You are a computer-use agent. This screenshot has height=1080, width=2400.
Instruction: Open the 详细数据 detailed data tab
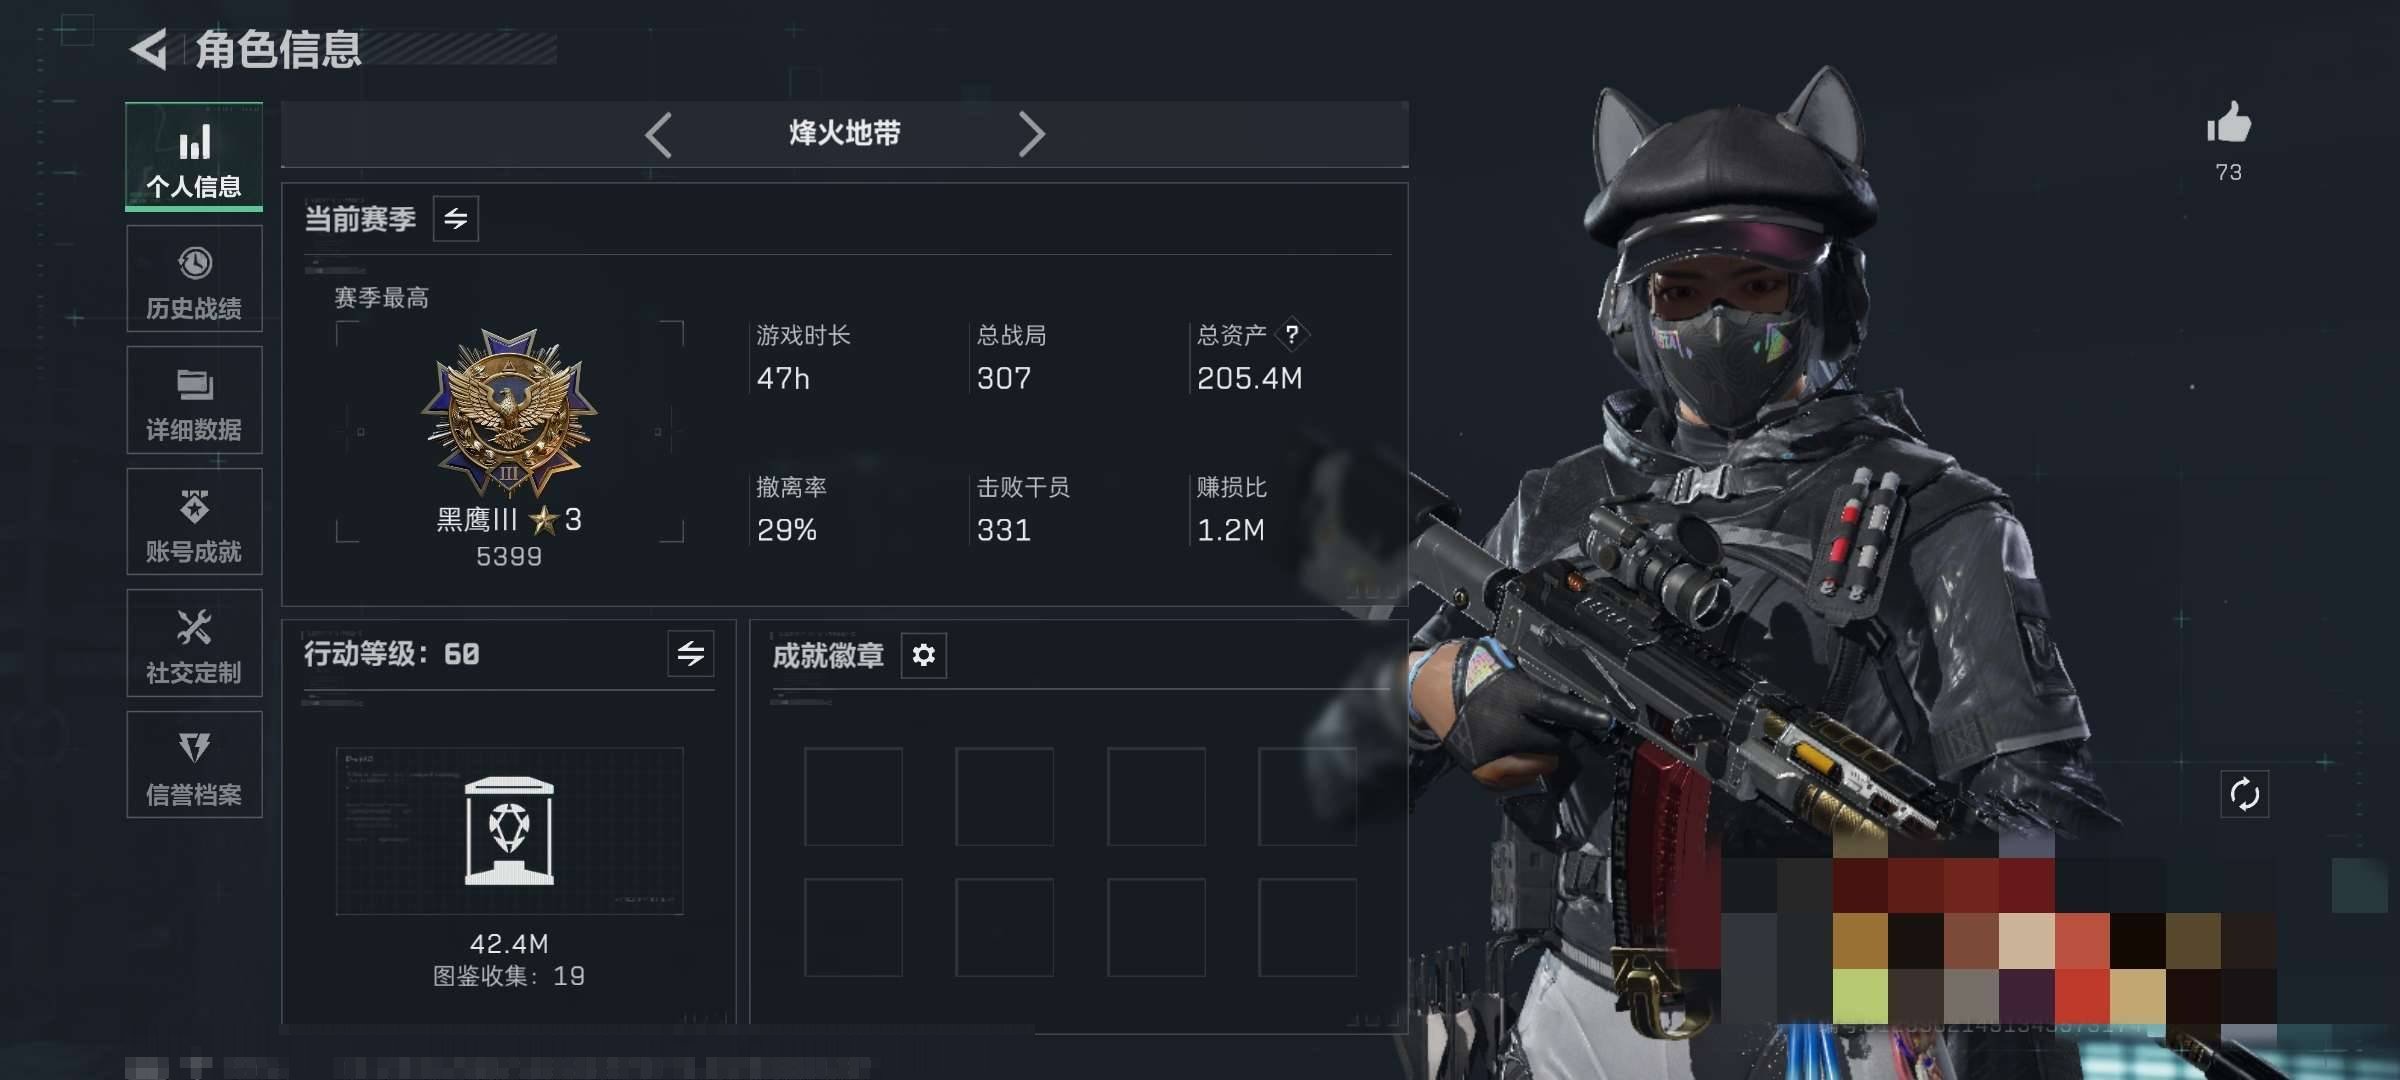coord(194,400)
